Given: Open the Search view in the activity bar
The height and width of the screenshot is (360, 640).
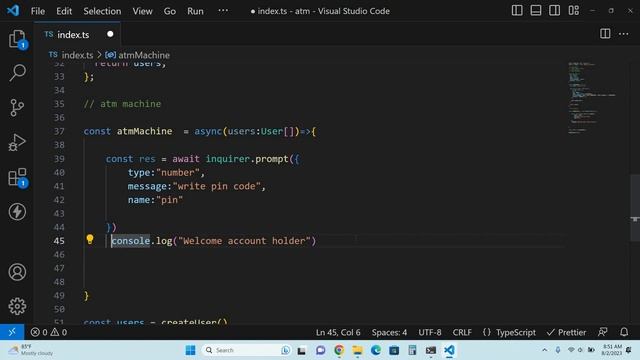Looking at the screenshot, I should click(x=17, y=73).
